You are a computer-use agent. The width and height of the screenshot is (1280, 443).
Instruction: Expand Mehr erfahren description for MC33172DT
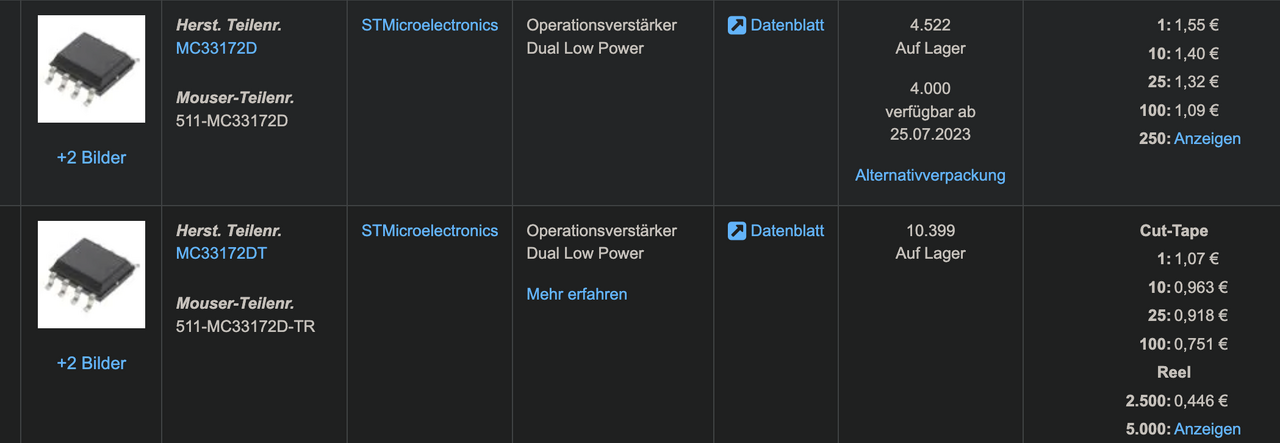[x=577, y=294]
